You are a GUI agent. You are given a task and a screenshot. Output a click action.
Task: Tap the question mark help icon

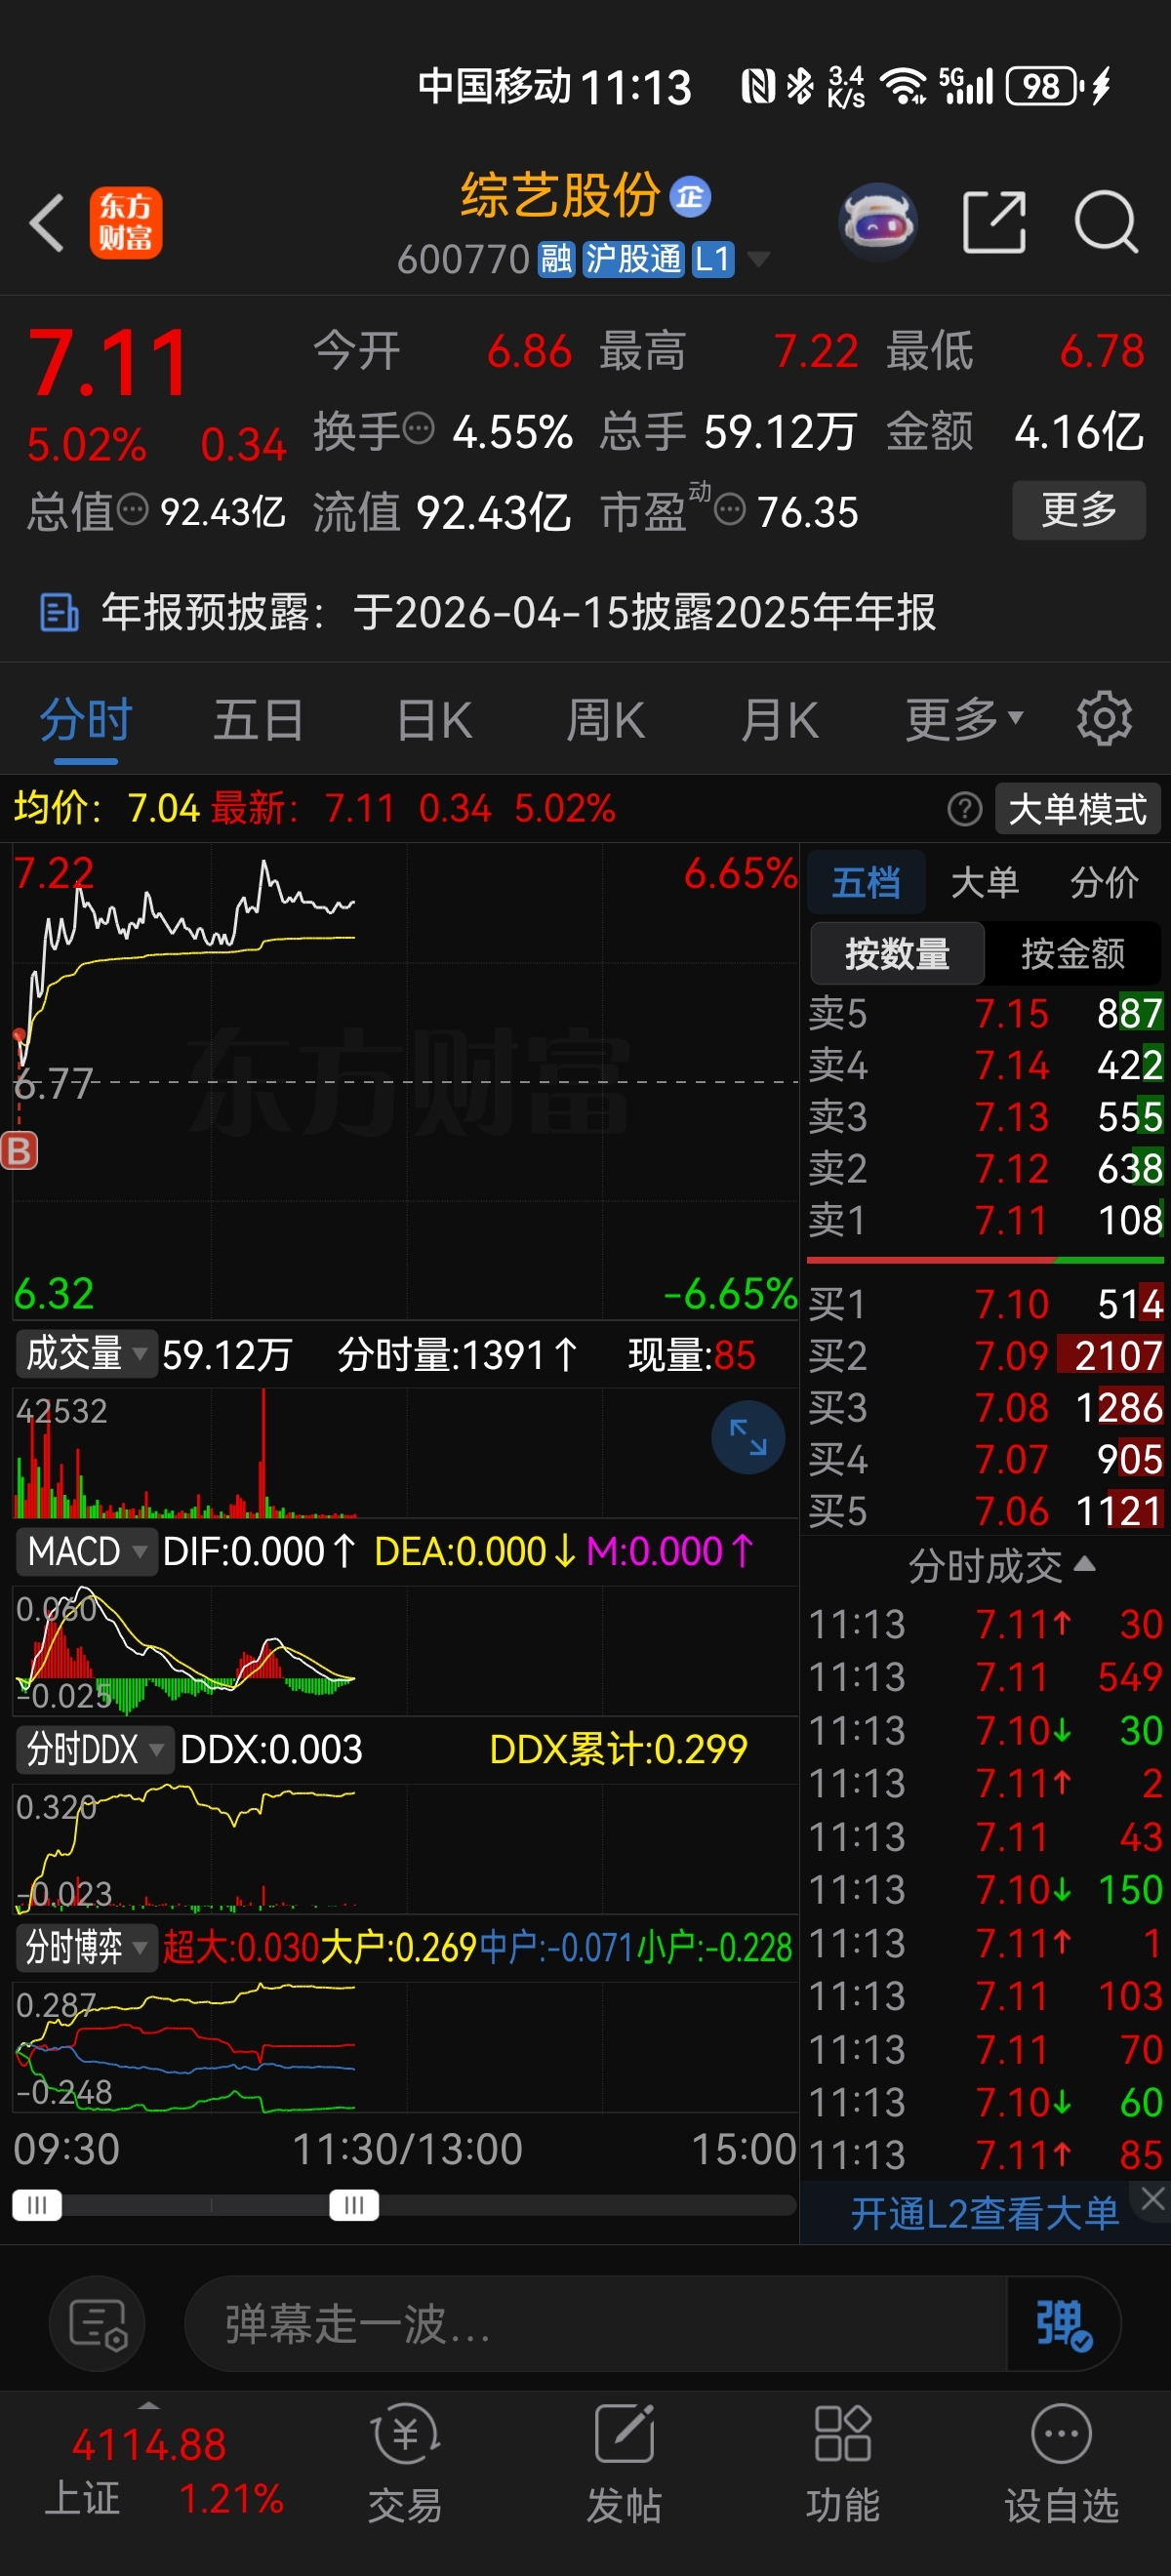pyautogui.click(x=964, y=809)
